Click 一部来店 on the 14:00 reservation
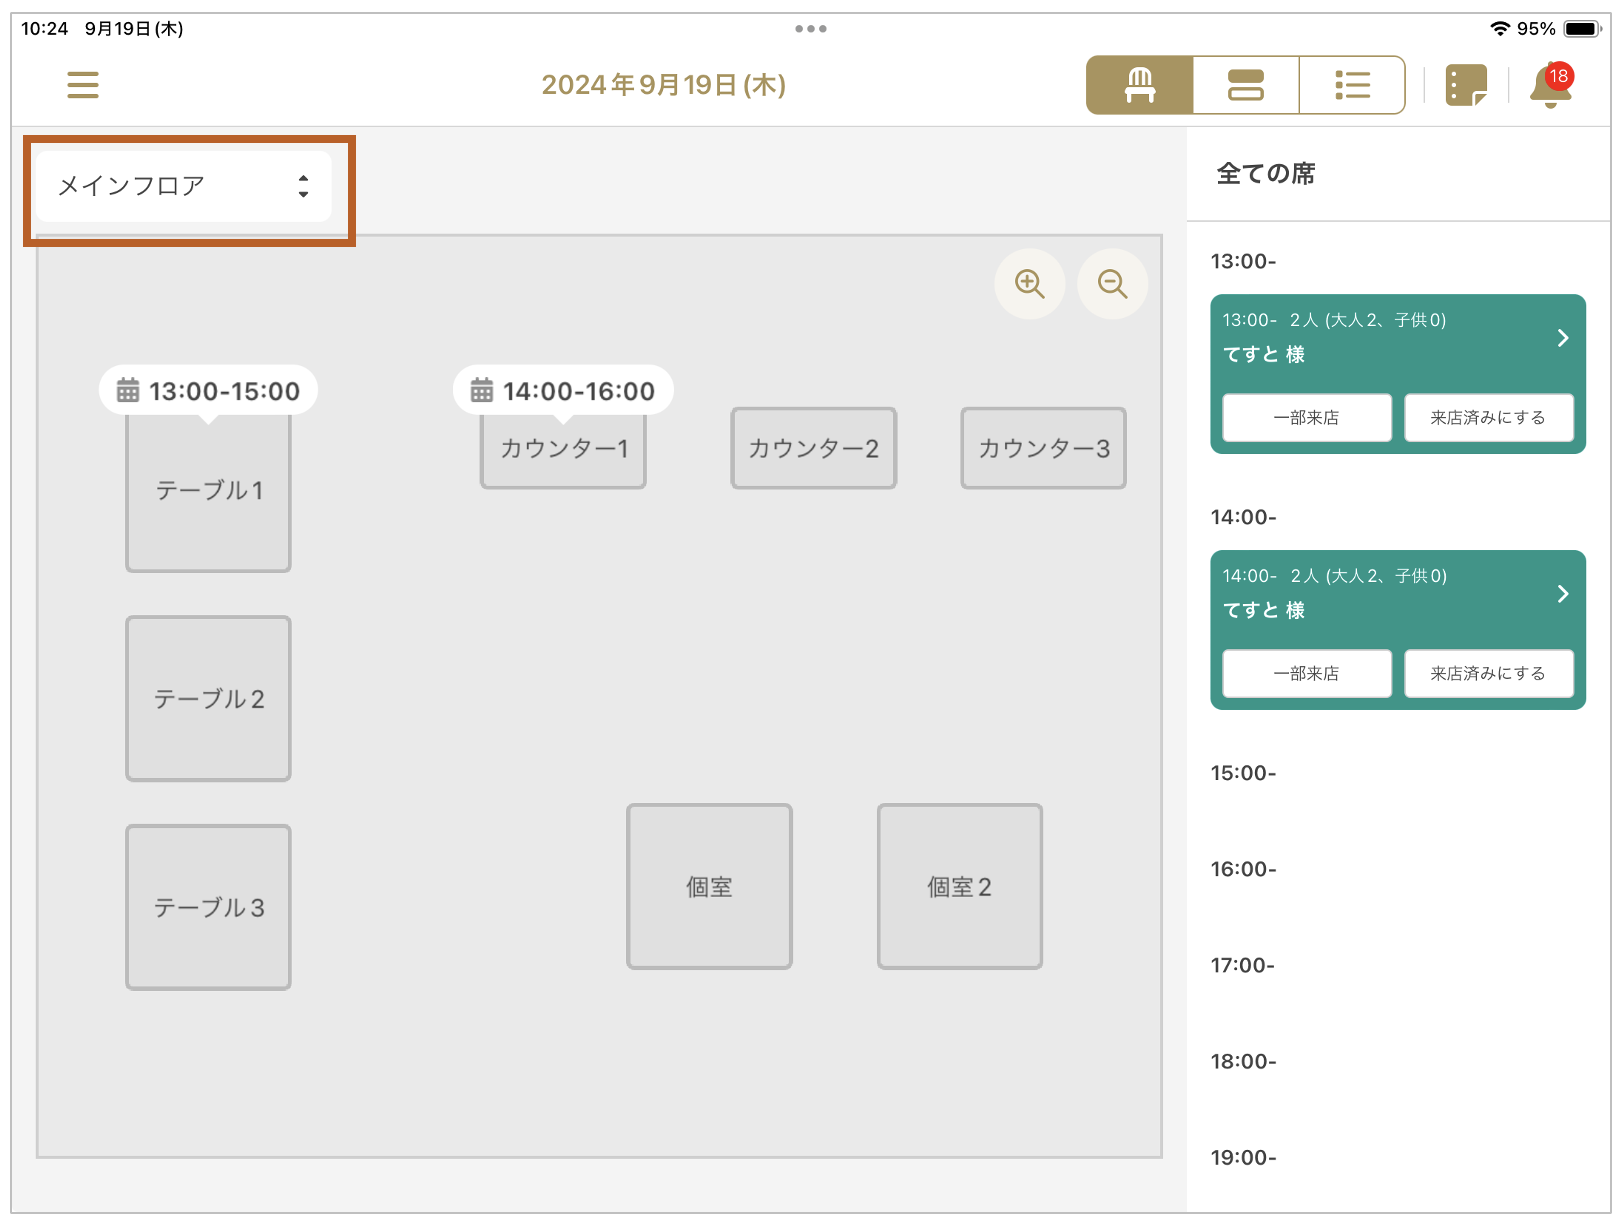 click(1306, 674)
